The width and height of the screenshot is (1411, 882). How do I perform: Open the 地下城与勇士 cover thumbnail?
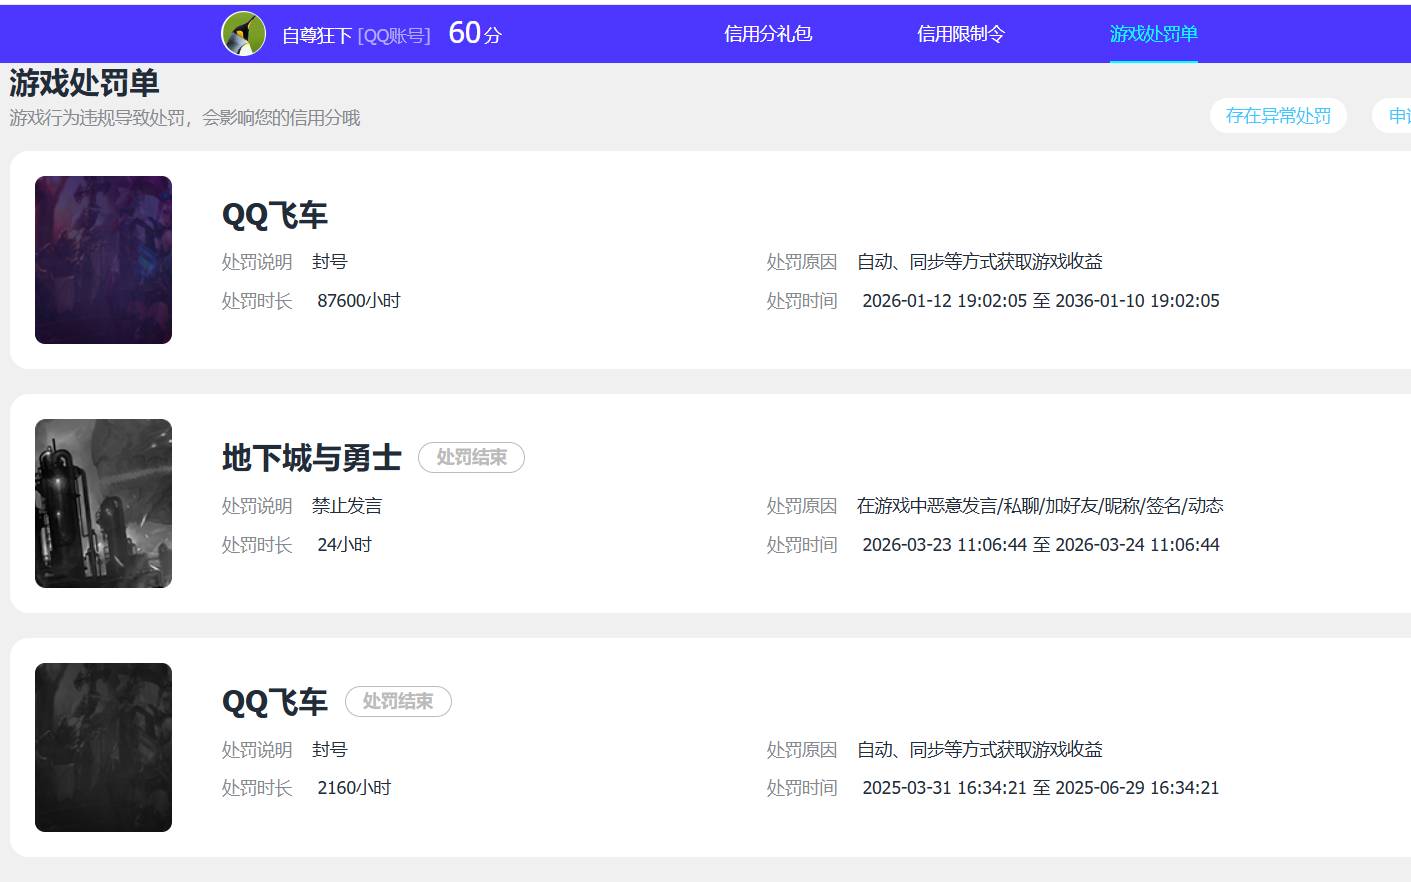pos(103,503)
